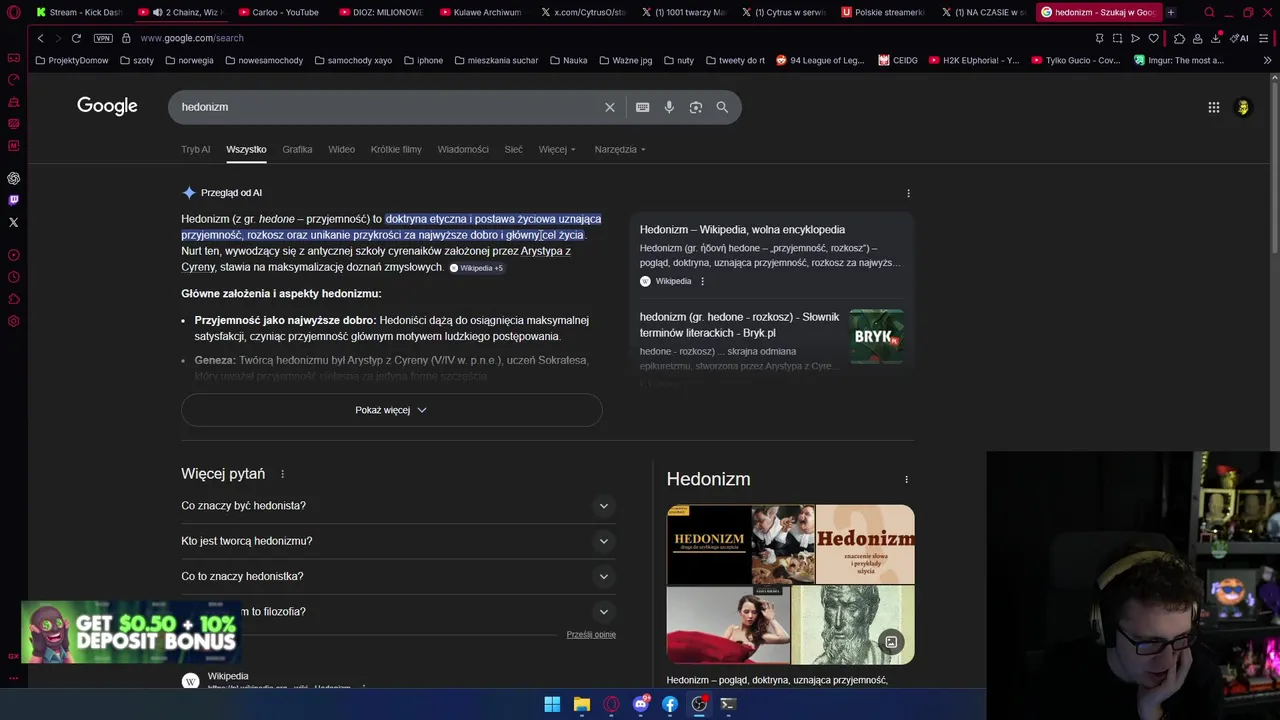The width and height of the screenshot is (1280, 720).
Task: Open the HEDONIZM book cover image
Action: (708, 544)
